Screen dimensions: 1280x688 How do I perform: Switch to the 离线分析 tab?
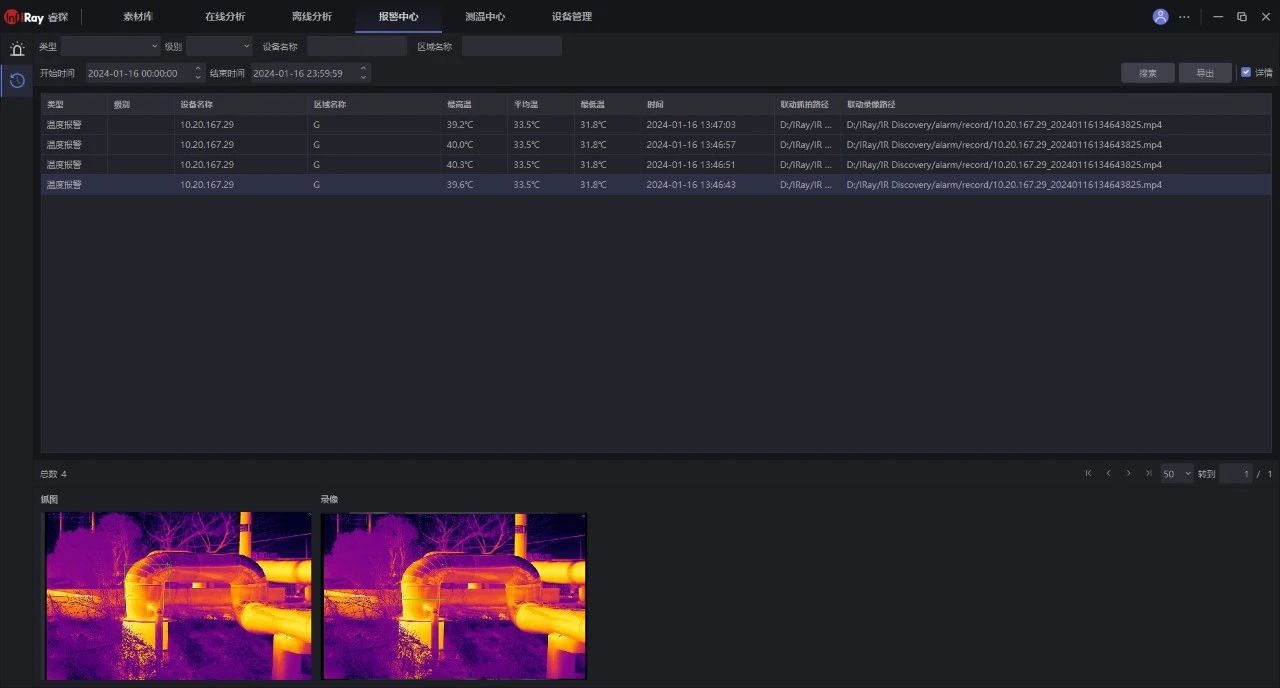(312, 17)
